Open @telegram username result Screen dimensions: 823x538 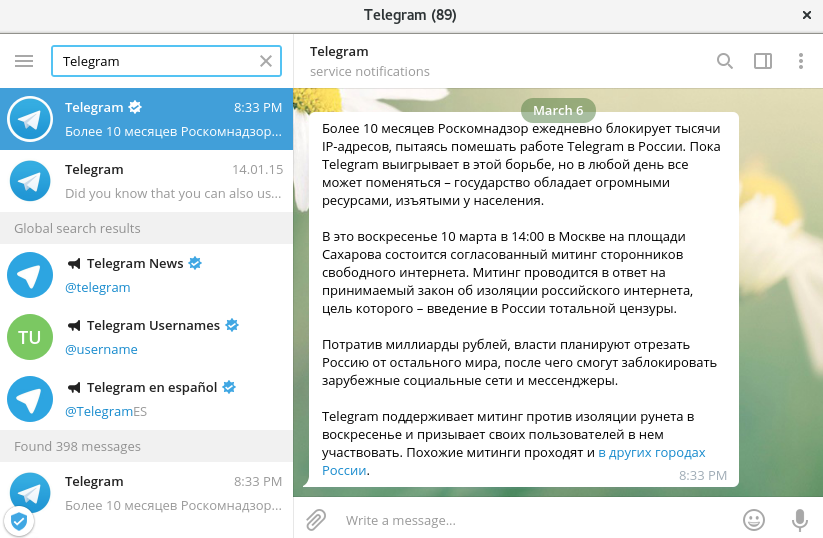[x=98, y=288]
